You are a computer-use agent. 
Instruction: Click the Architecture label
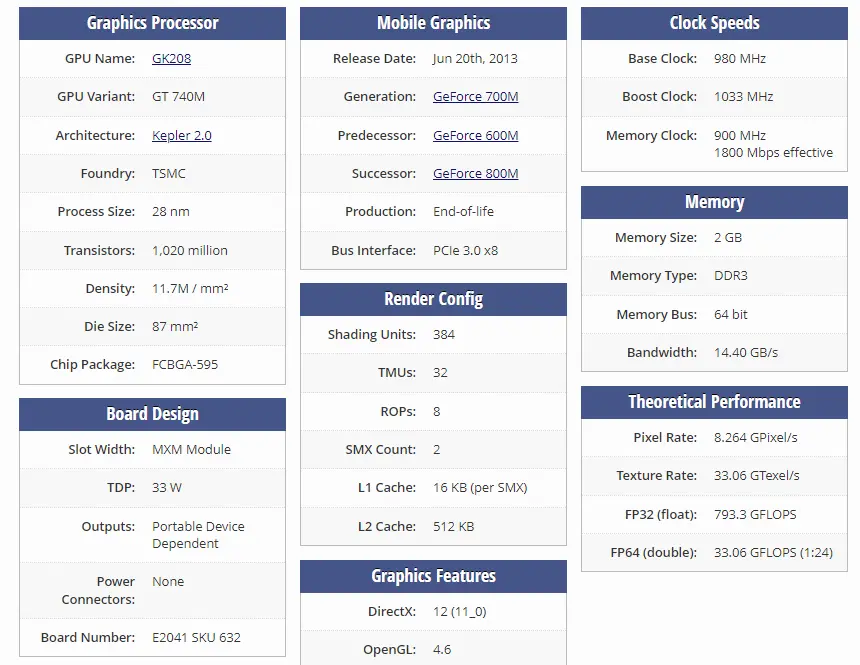[x=95, y=136]
